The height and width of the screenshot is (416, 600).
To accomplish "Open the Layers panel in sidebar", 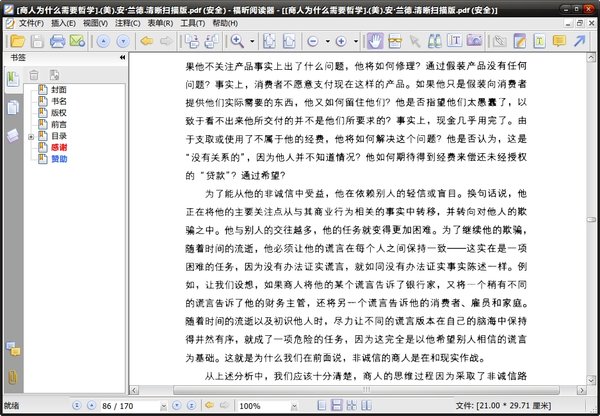I will pos(12,135).
